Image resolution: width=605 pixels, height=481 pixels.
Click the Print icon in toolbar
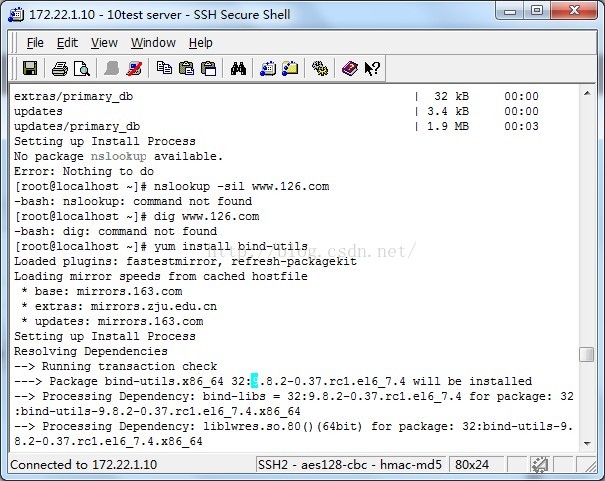[60, 69]
